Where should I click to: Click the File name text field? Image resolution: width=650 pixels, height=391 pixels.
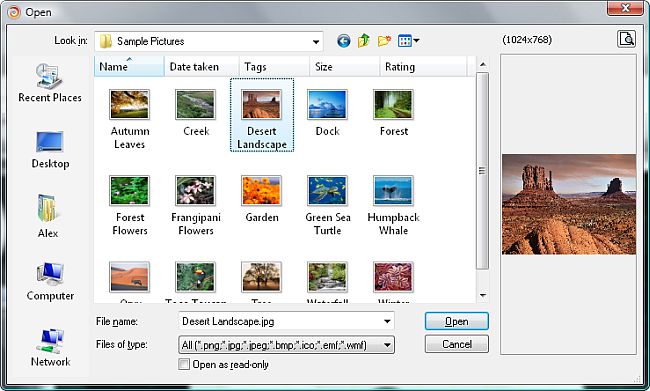(280, 321)
